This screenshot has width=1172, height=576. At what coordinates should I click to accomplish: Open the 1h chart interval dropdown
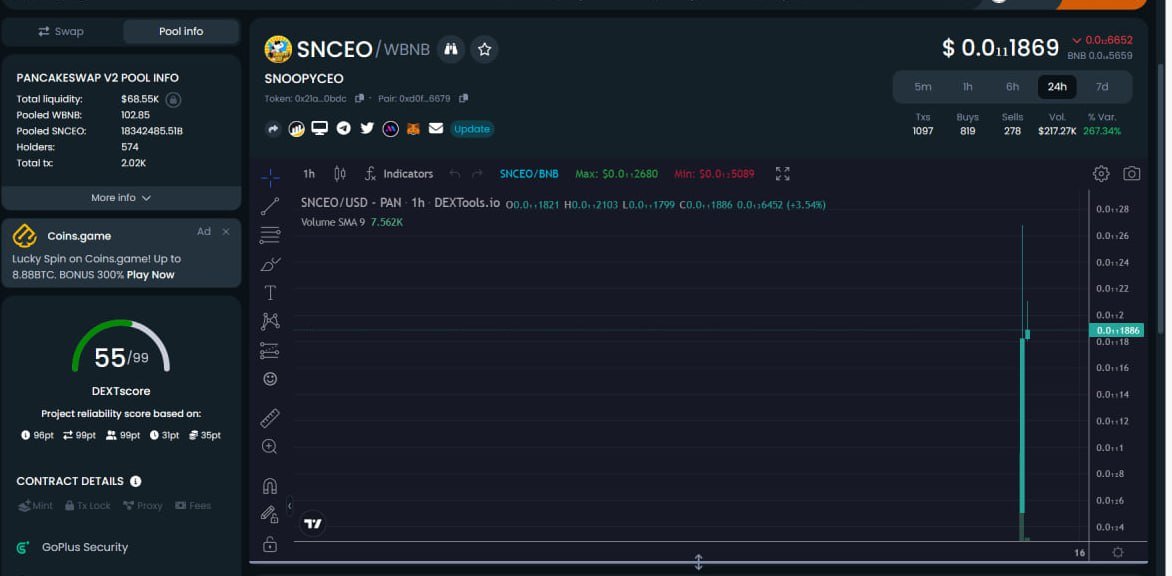309,174
